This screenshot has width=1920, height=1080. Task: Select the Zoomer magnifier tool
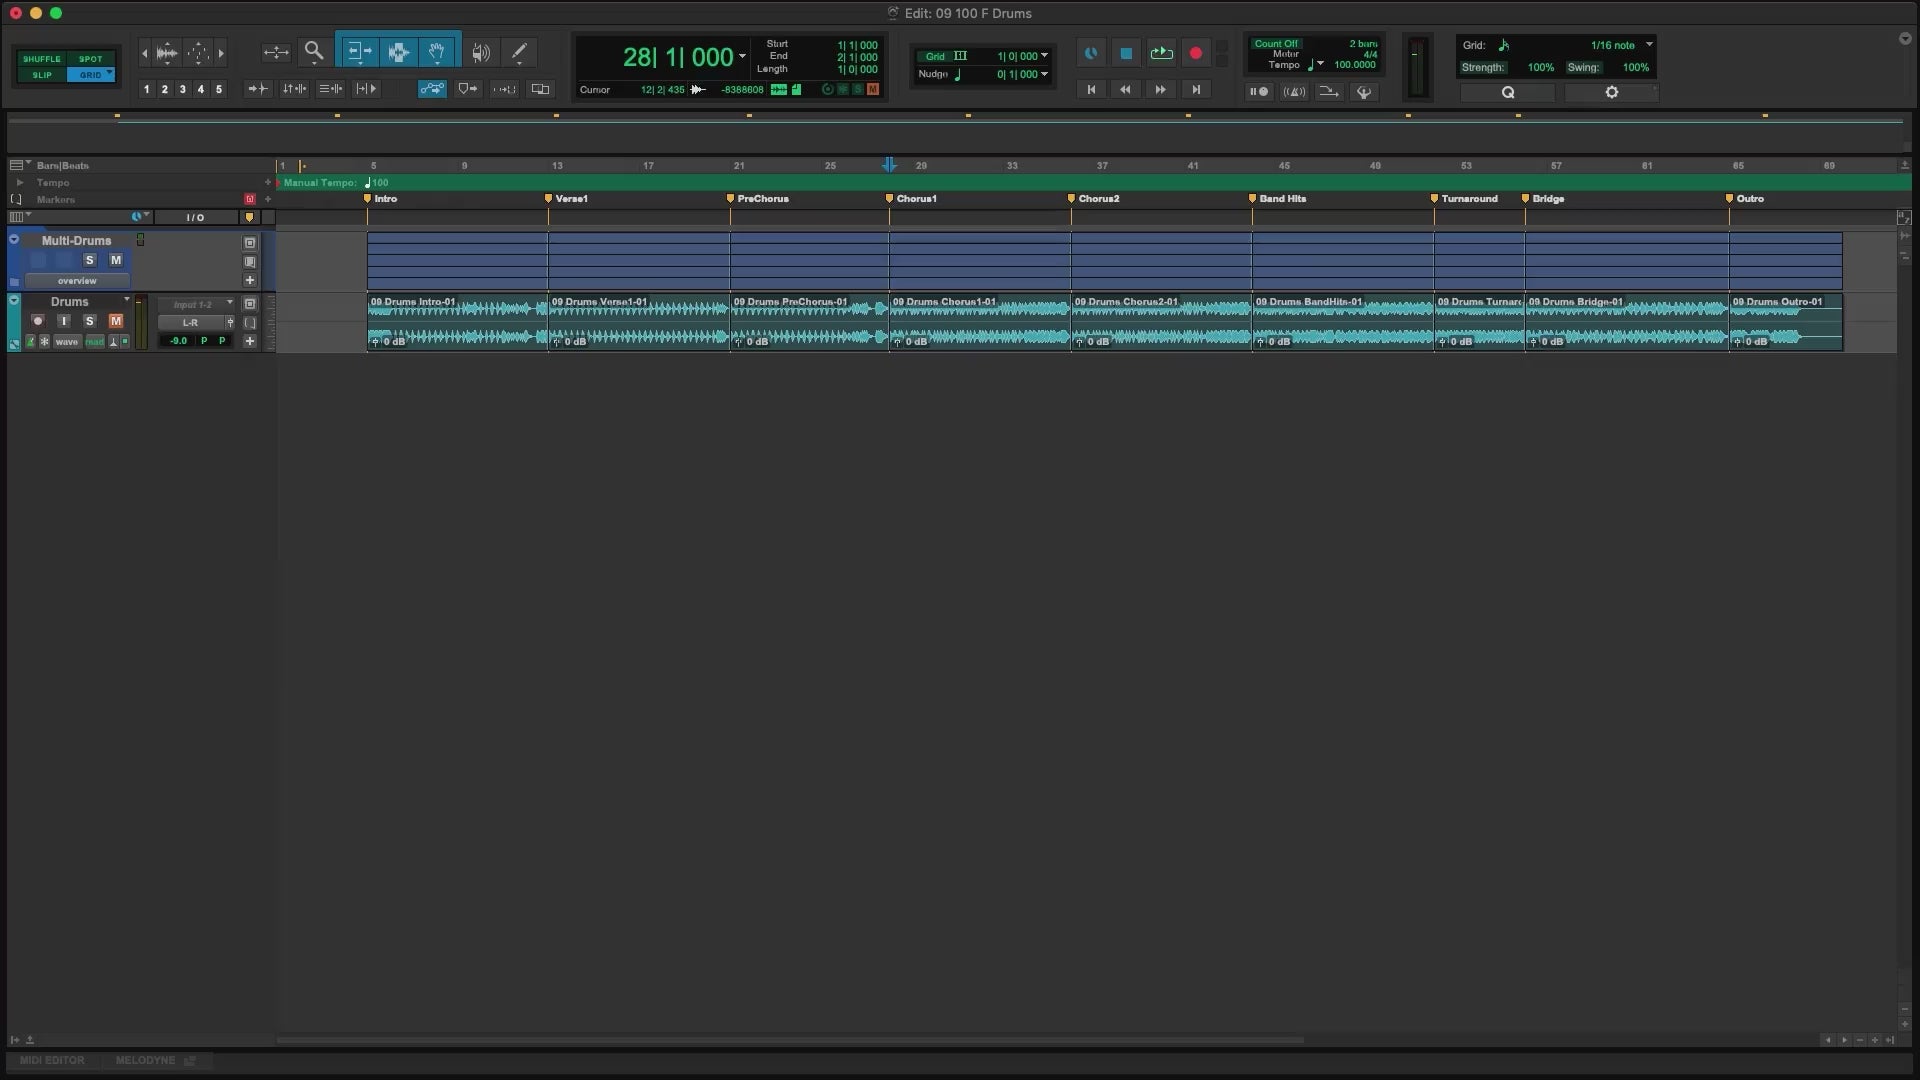pos(314,52)
